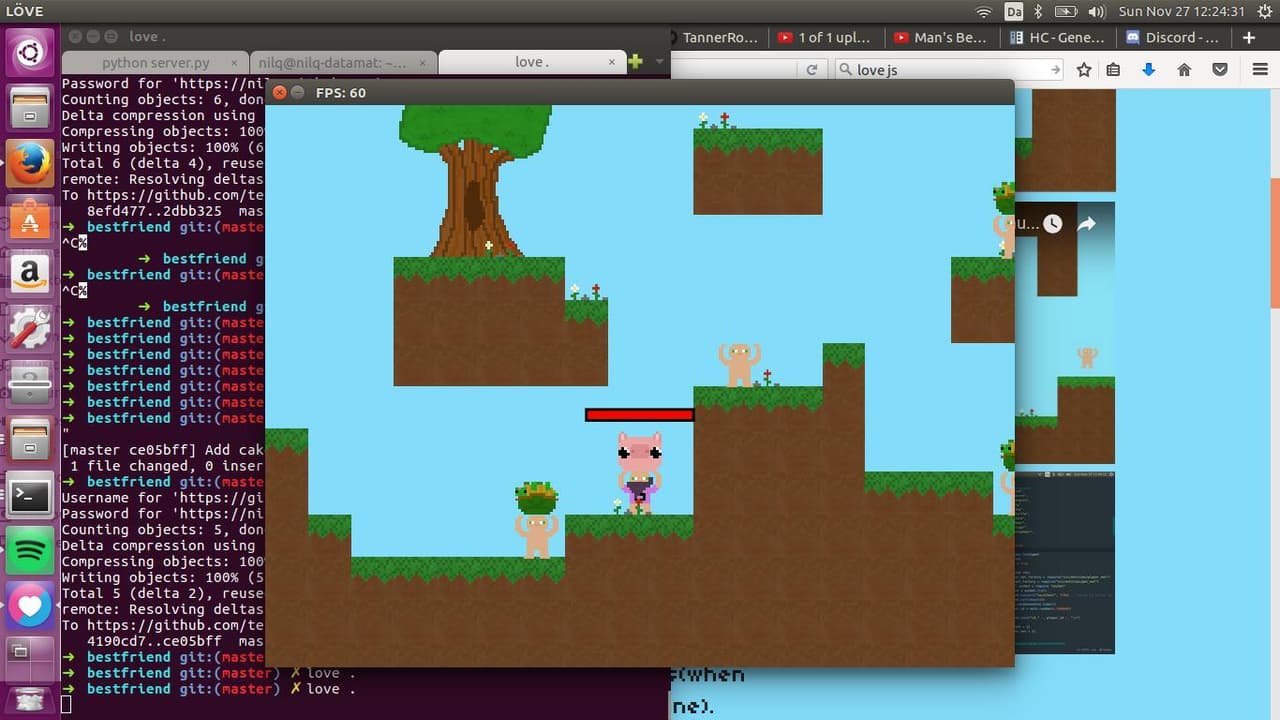The image size is (1280, 720).
Task: Submit the Firefox search with arrow
Action: 1055,70
